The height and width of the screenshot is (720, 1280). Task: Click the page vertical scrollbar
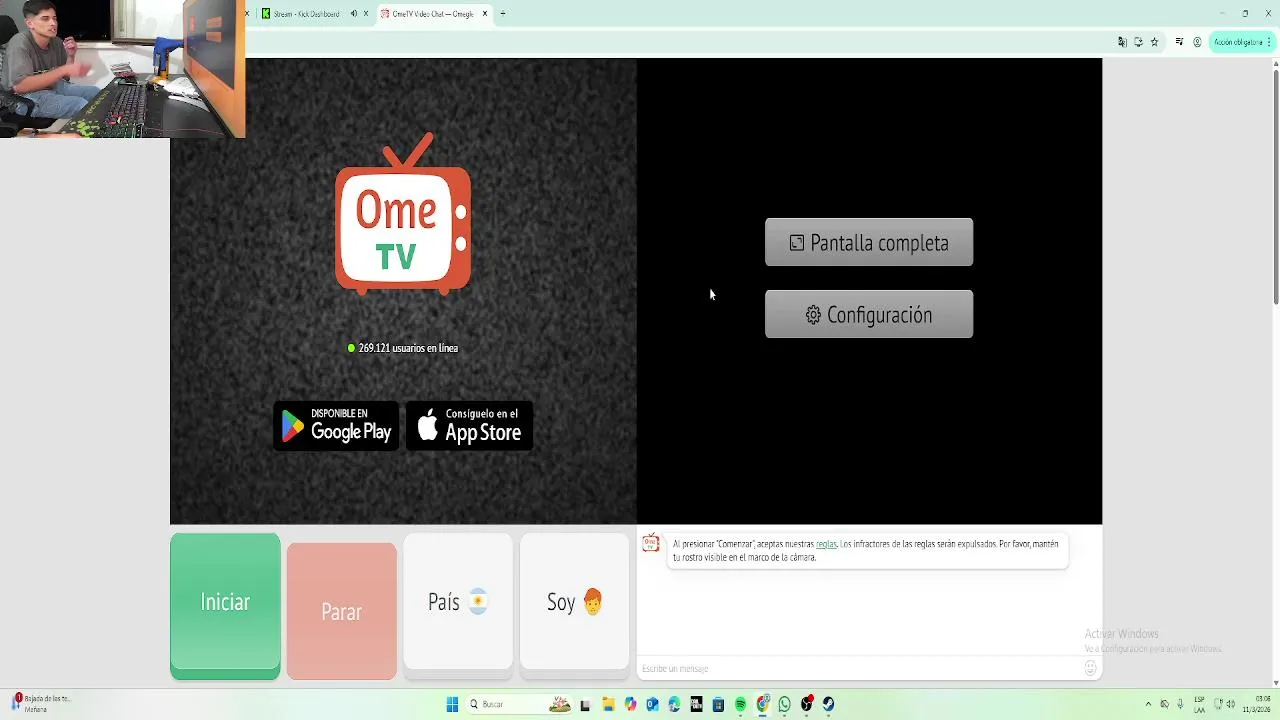tap(1275, 185)
